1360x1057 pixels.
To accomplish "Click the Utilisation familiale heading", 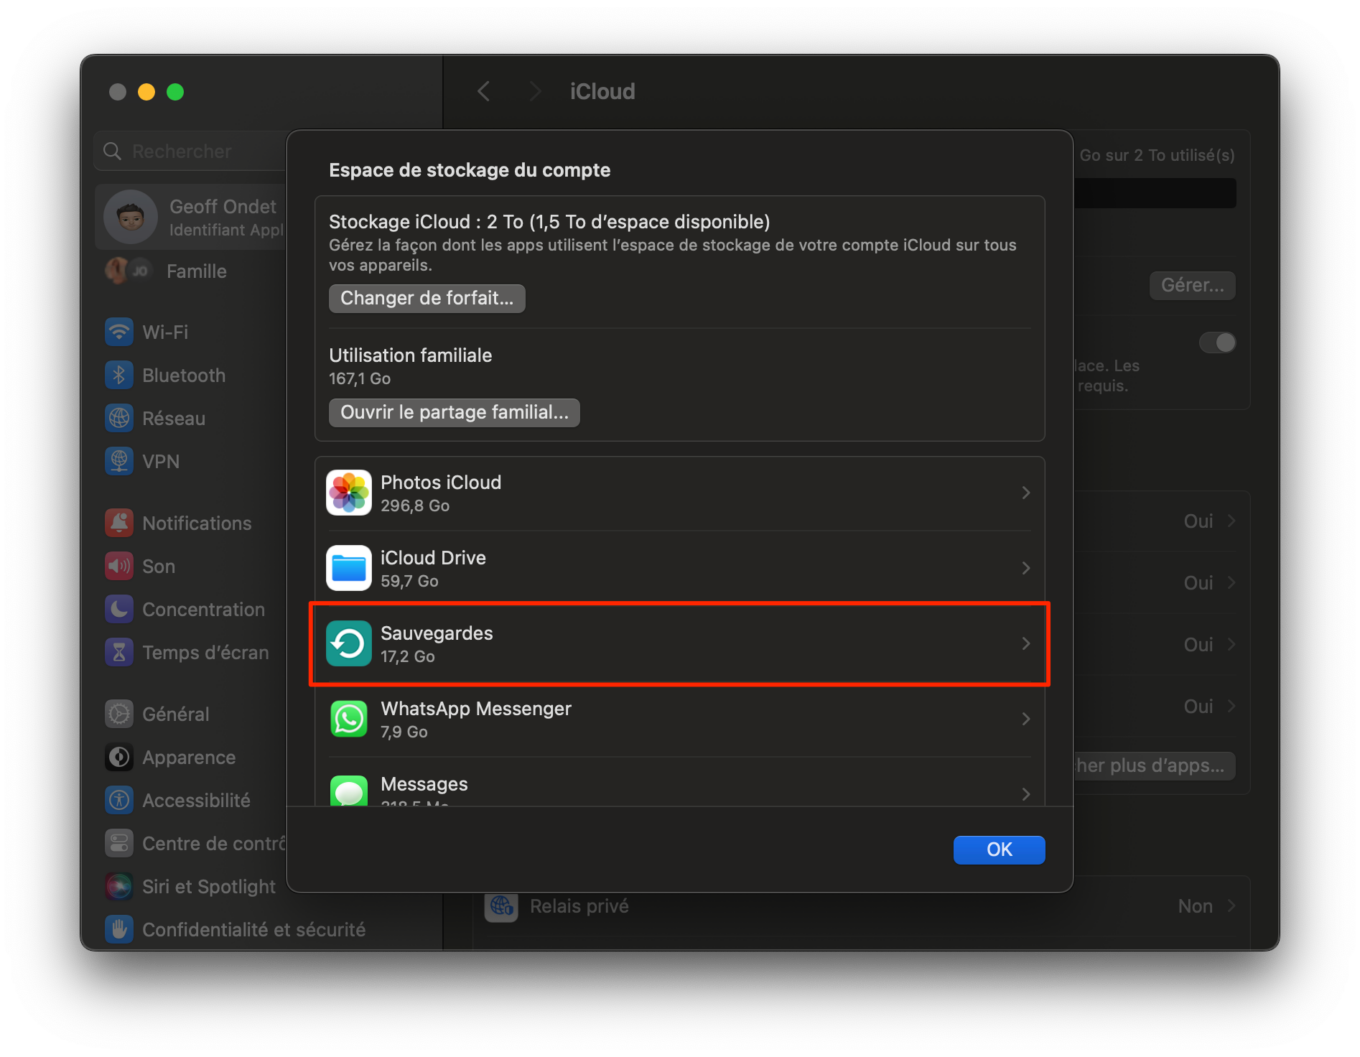I will [x=410, y=355].
